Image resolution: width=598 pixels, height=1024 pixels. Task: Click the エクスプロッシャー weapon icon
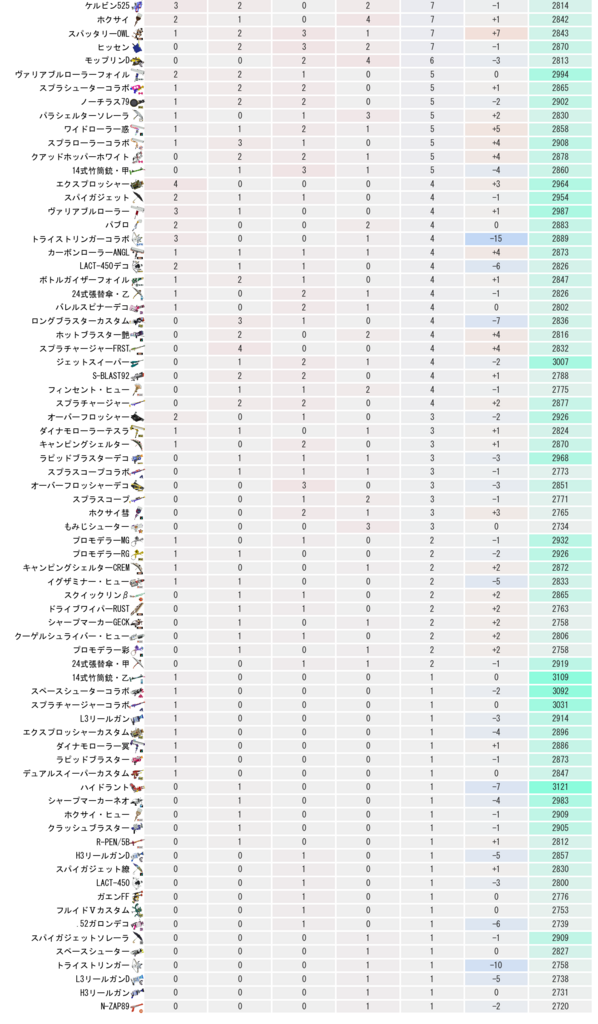(138, 185)
